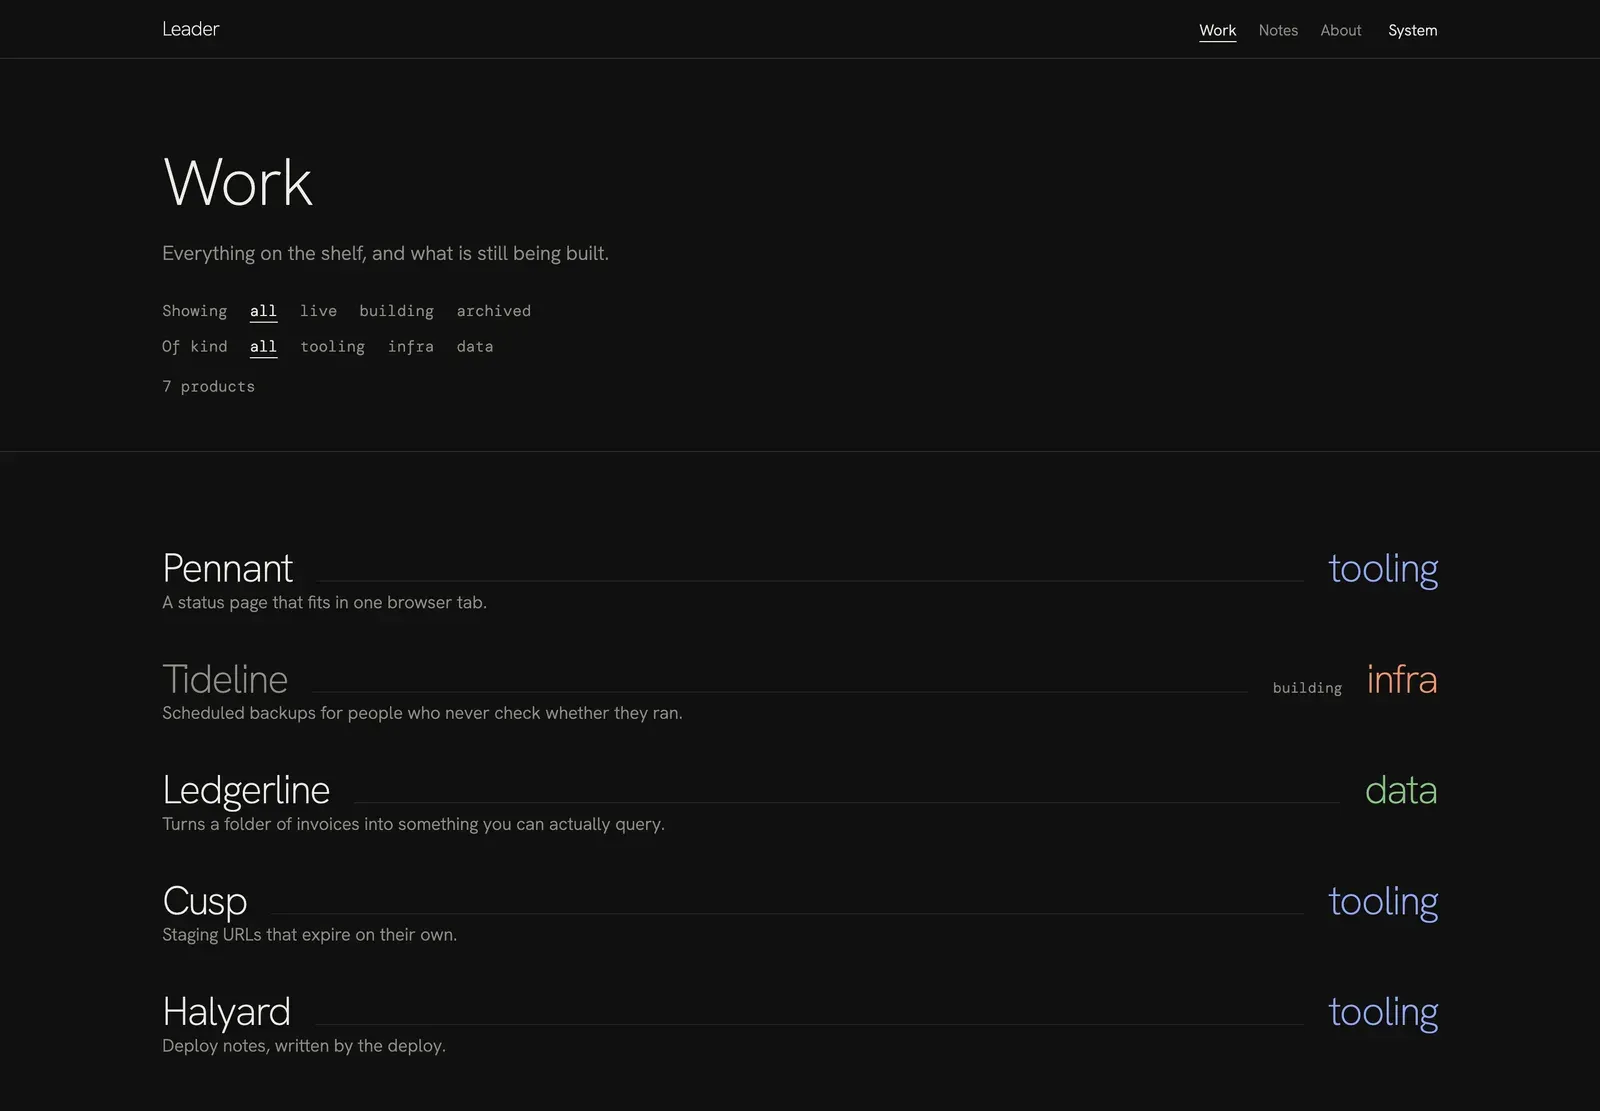
Task: Click the '7 products' count text
Action: [x=208, y=387]
